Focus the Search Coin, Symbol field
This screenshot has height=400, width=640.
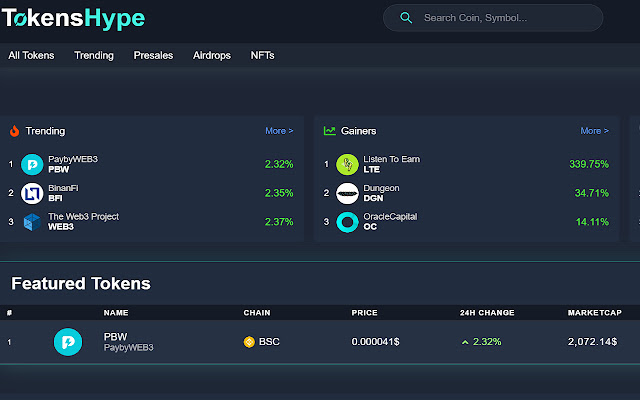pos(493,18)
